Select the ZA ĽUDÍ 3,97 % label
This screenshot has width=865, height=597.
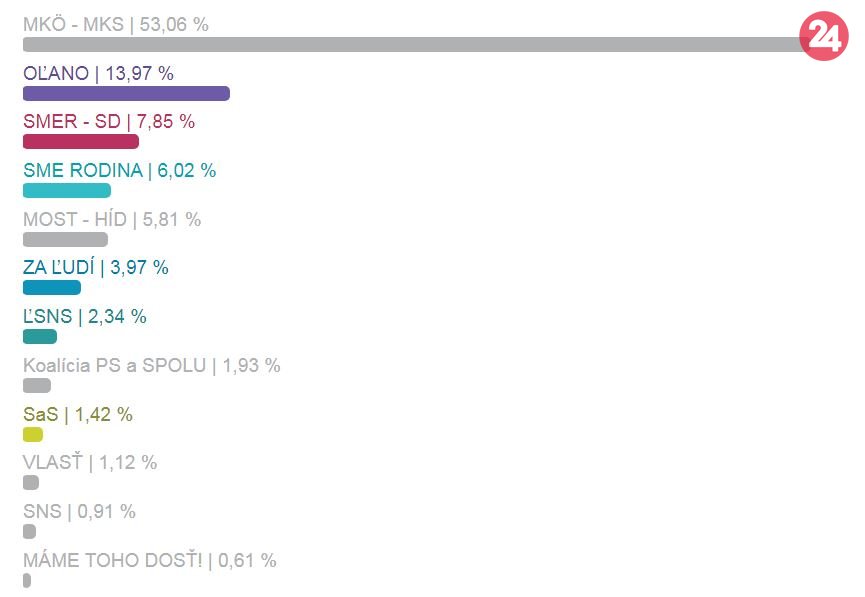click(96, 267)
